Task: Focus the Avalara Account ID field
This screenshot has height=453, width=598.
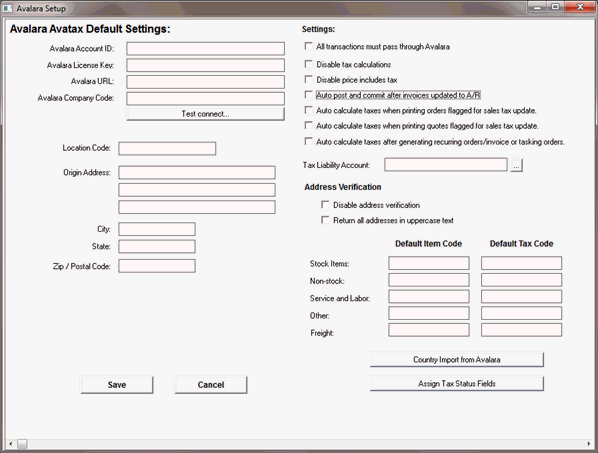Action: [x=206, y=48]
